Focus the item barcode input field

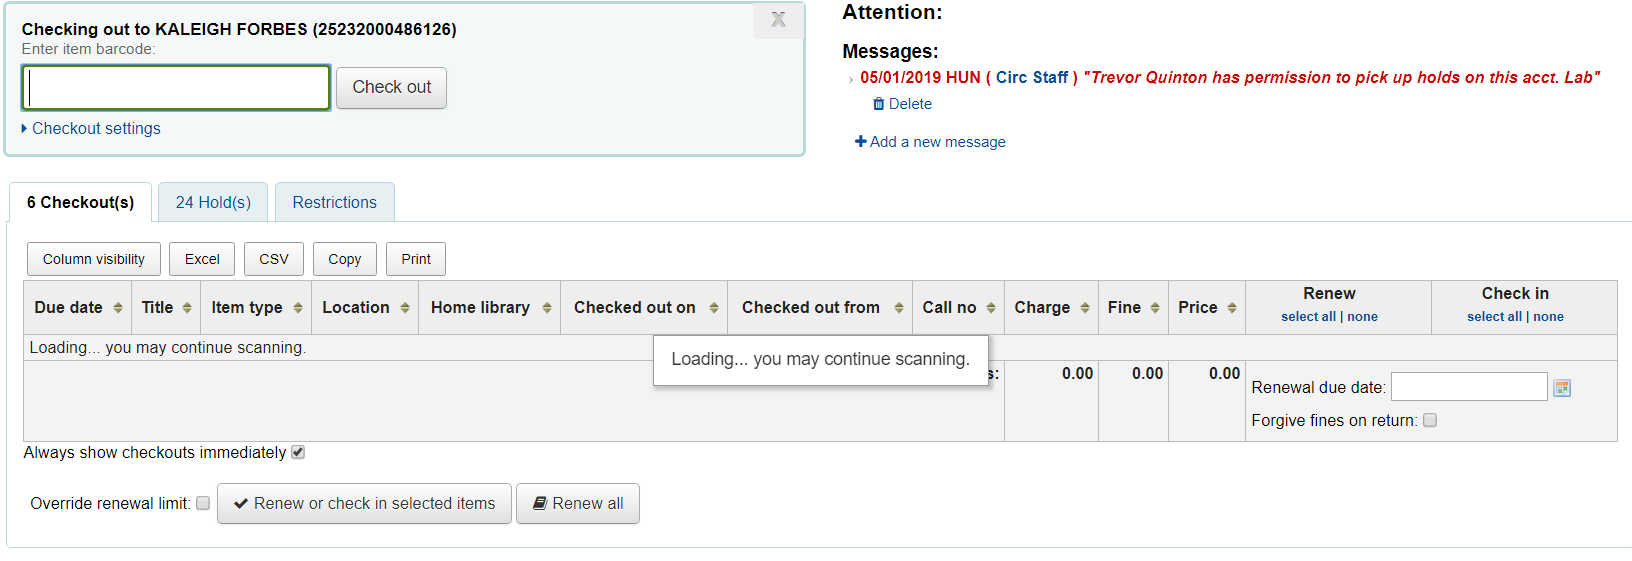click(176, 88)
